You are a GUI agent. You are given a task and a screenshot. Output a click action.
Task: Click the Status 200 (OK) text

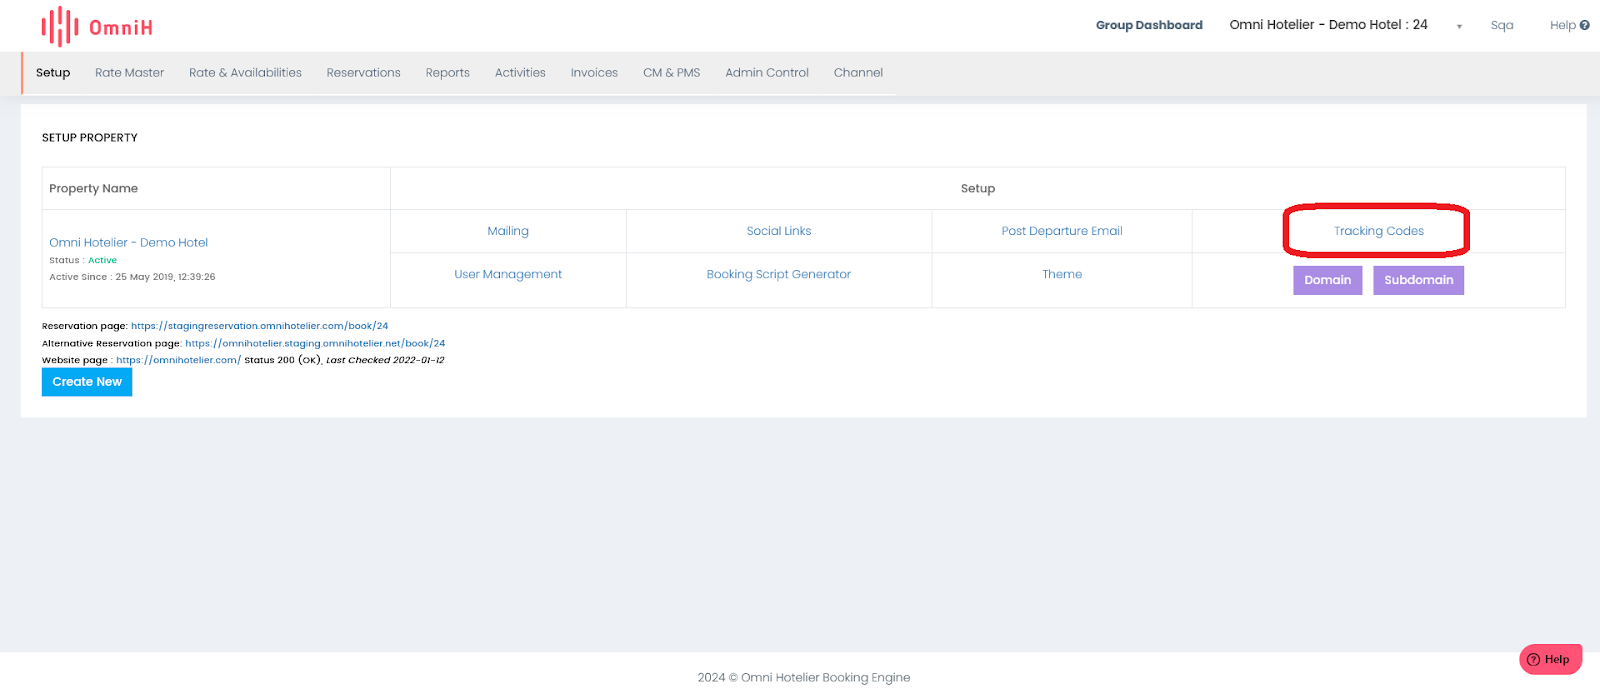283,360
